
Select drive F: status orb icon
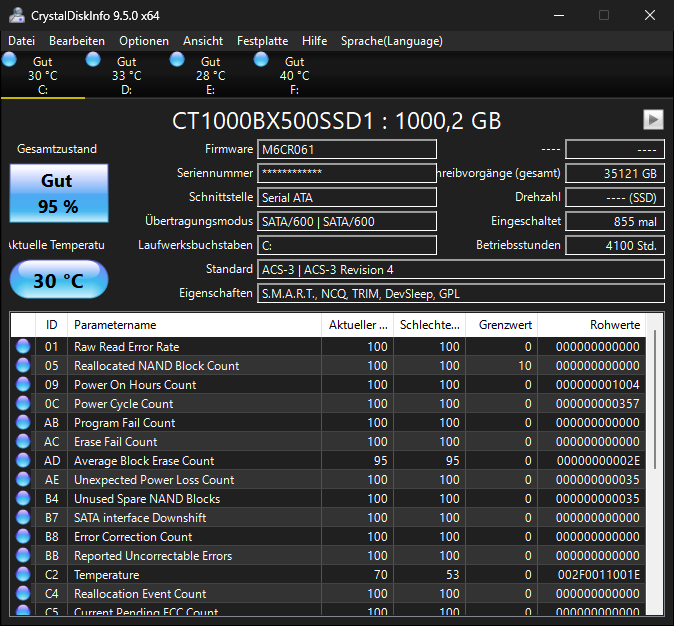point(262,60)
